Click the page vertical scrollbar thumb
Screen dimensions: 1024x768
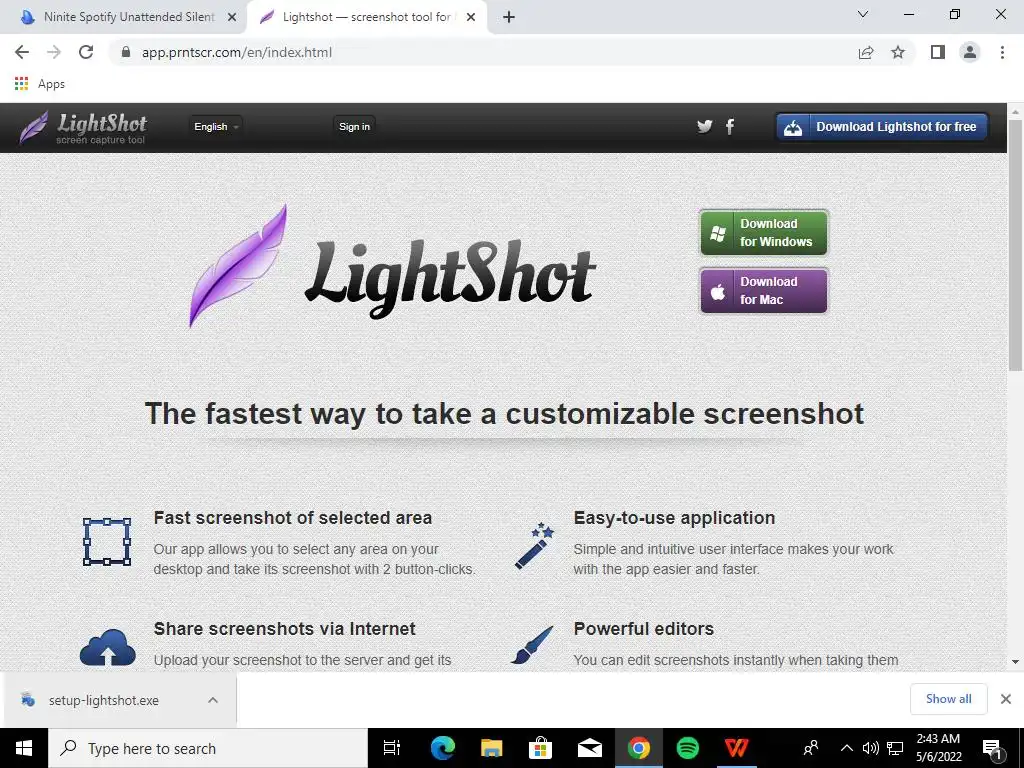[1016, 245]
